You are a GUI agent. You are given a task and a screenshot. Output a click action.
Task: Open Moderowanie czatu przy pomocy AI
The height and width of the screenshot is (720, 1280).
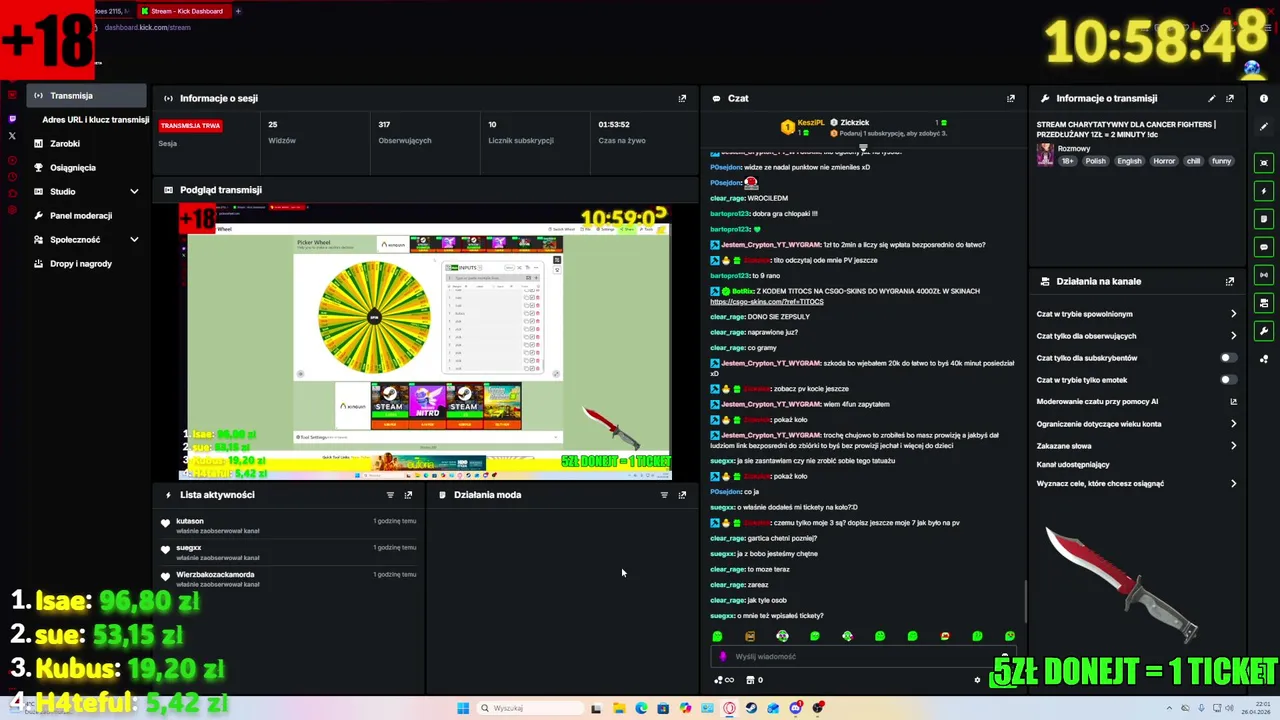1136,402
